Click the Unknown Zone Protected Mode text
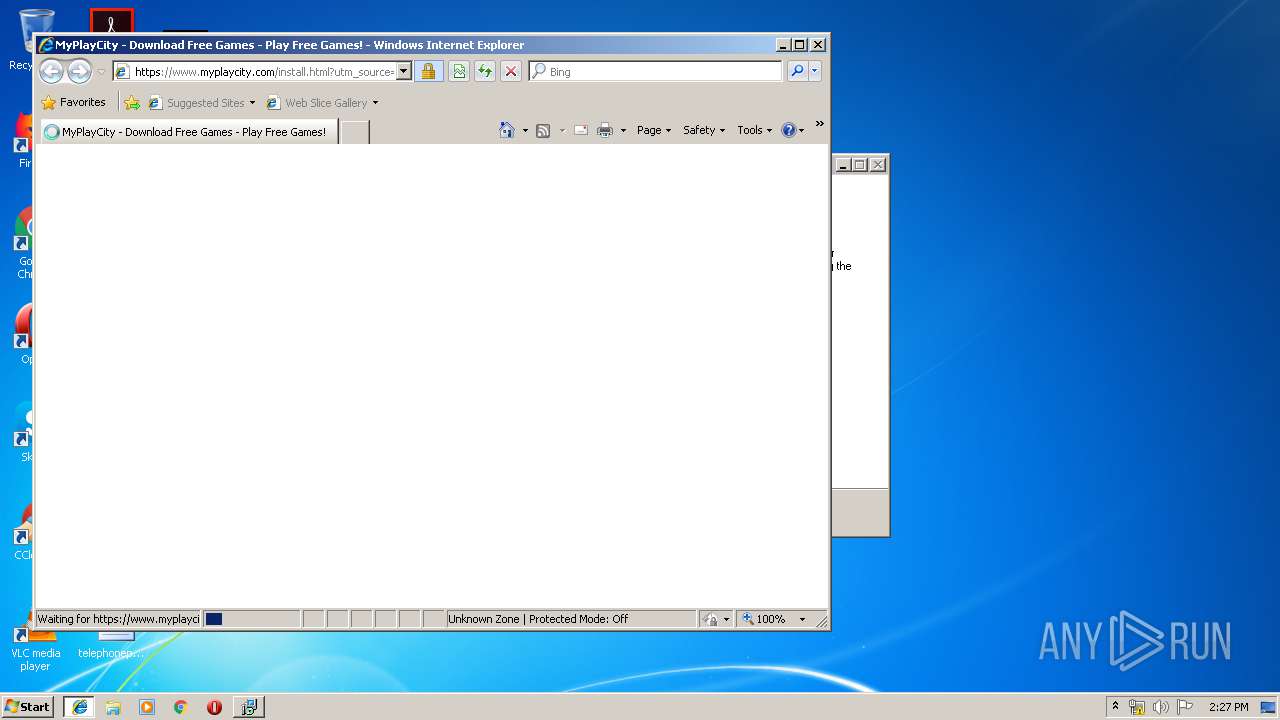The image size is (1280, 720). pos(538,619)
